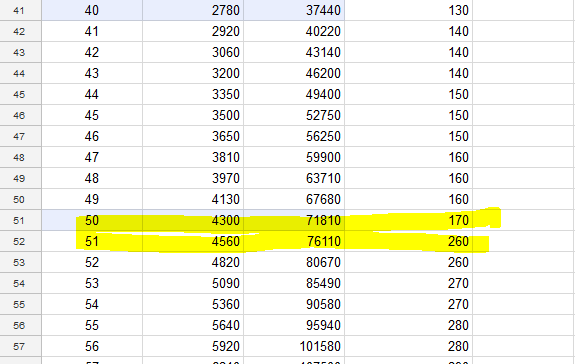Viewport: 575px width, 364px height.
Task: Select row header 46
Action: click(x=21, y=115)
